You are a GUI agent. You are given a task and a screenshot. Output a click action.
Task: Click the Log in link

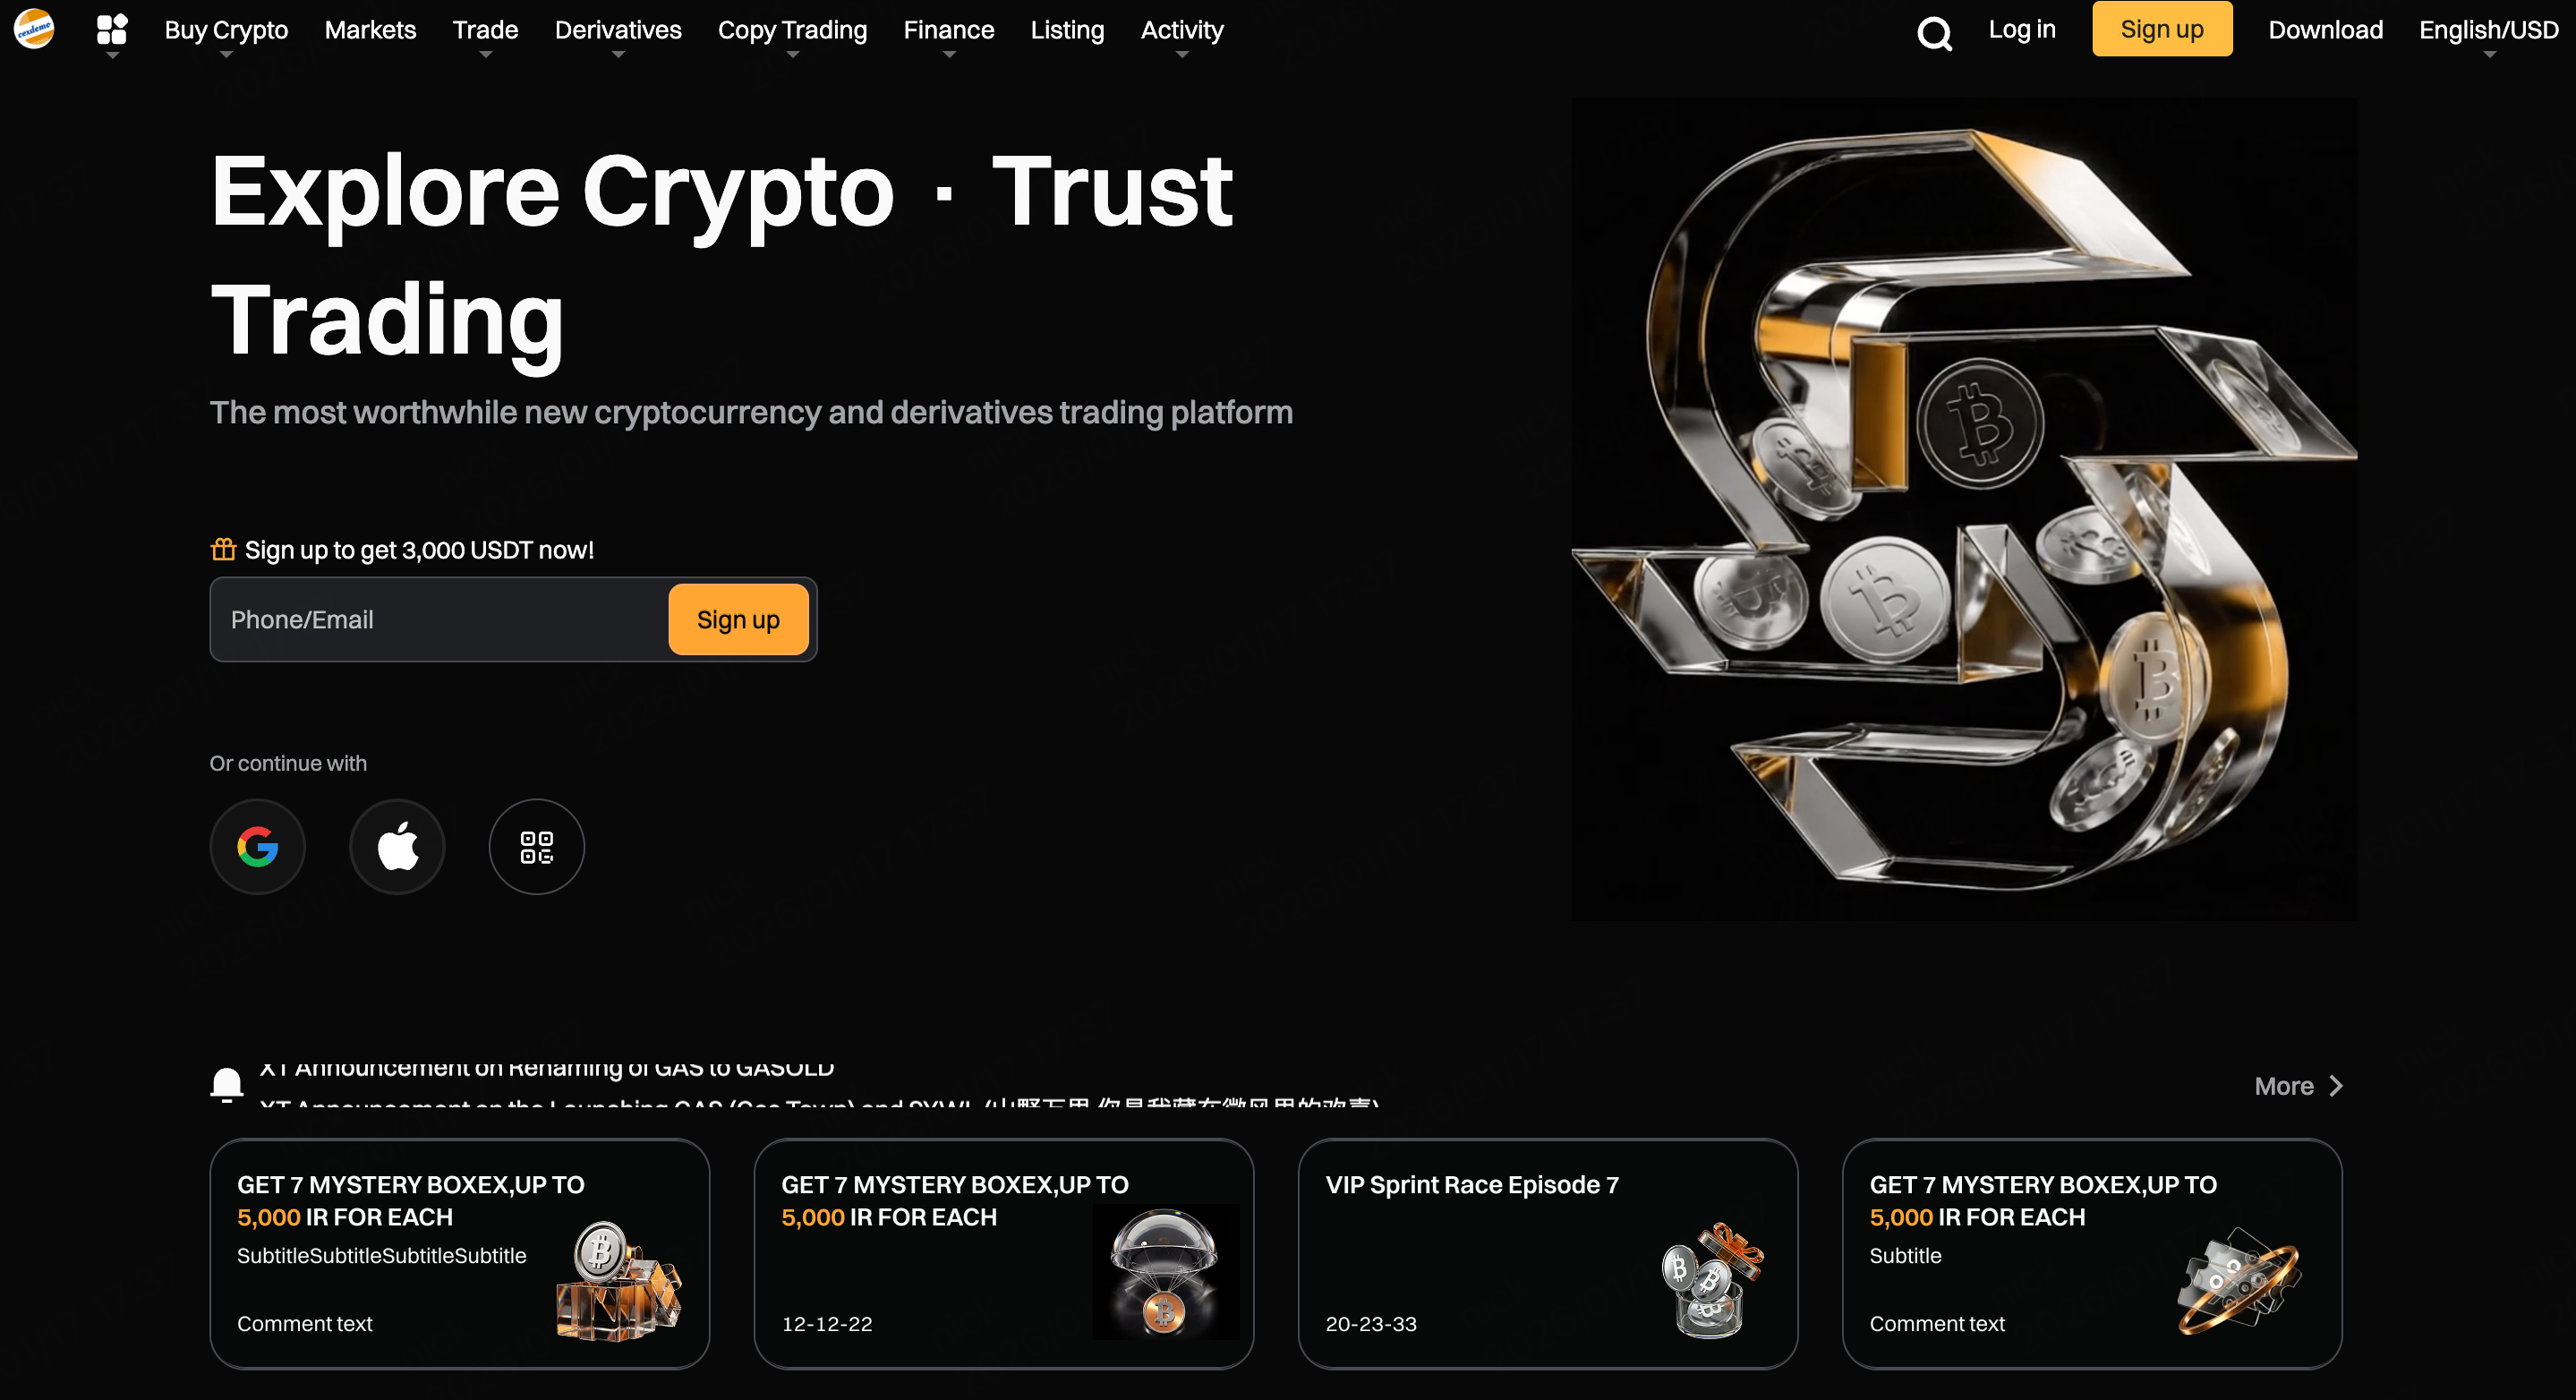2022,30
